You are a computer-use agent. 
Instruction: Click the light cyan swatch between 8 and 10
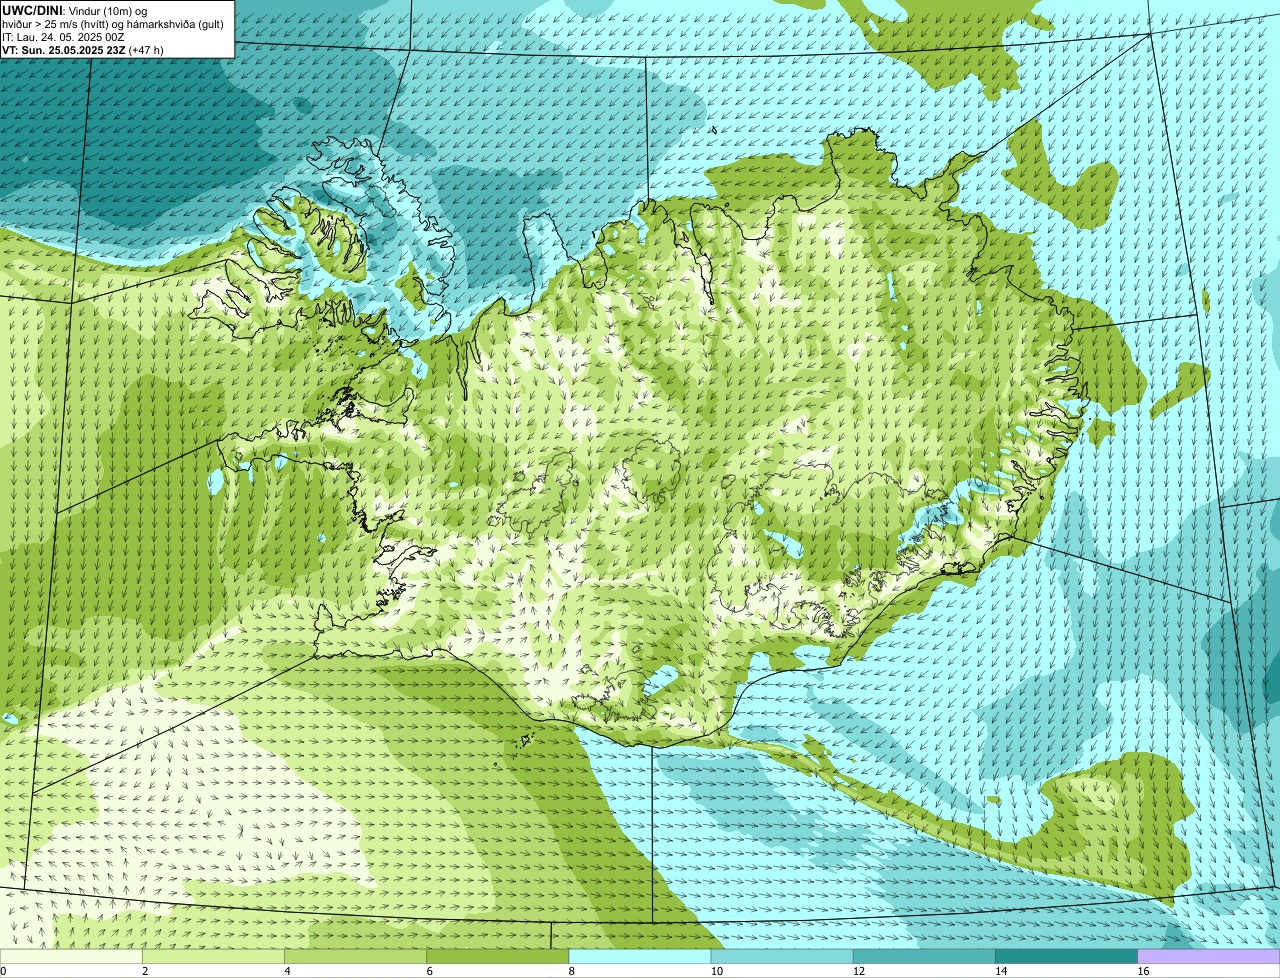640,957
